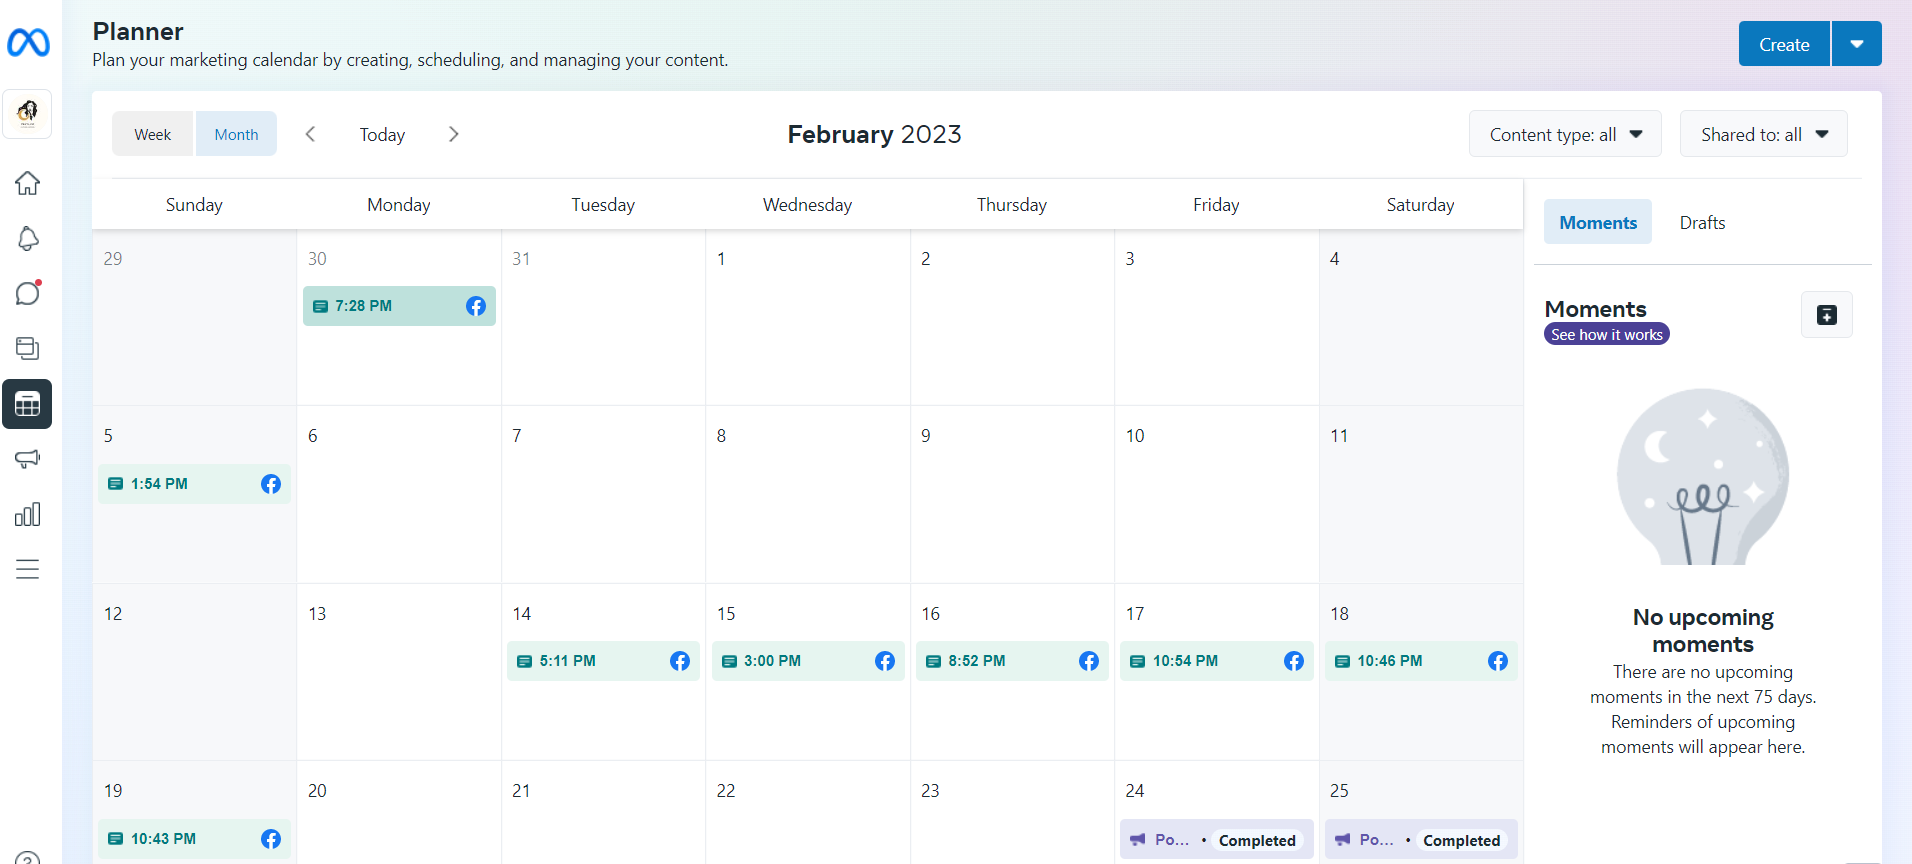Switch calendar to Week view

point(153,134)
